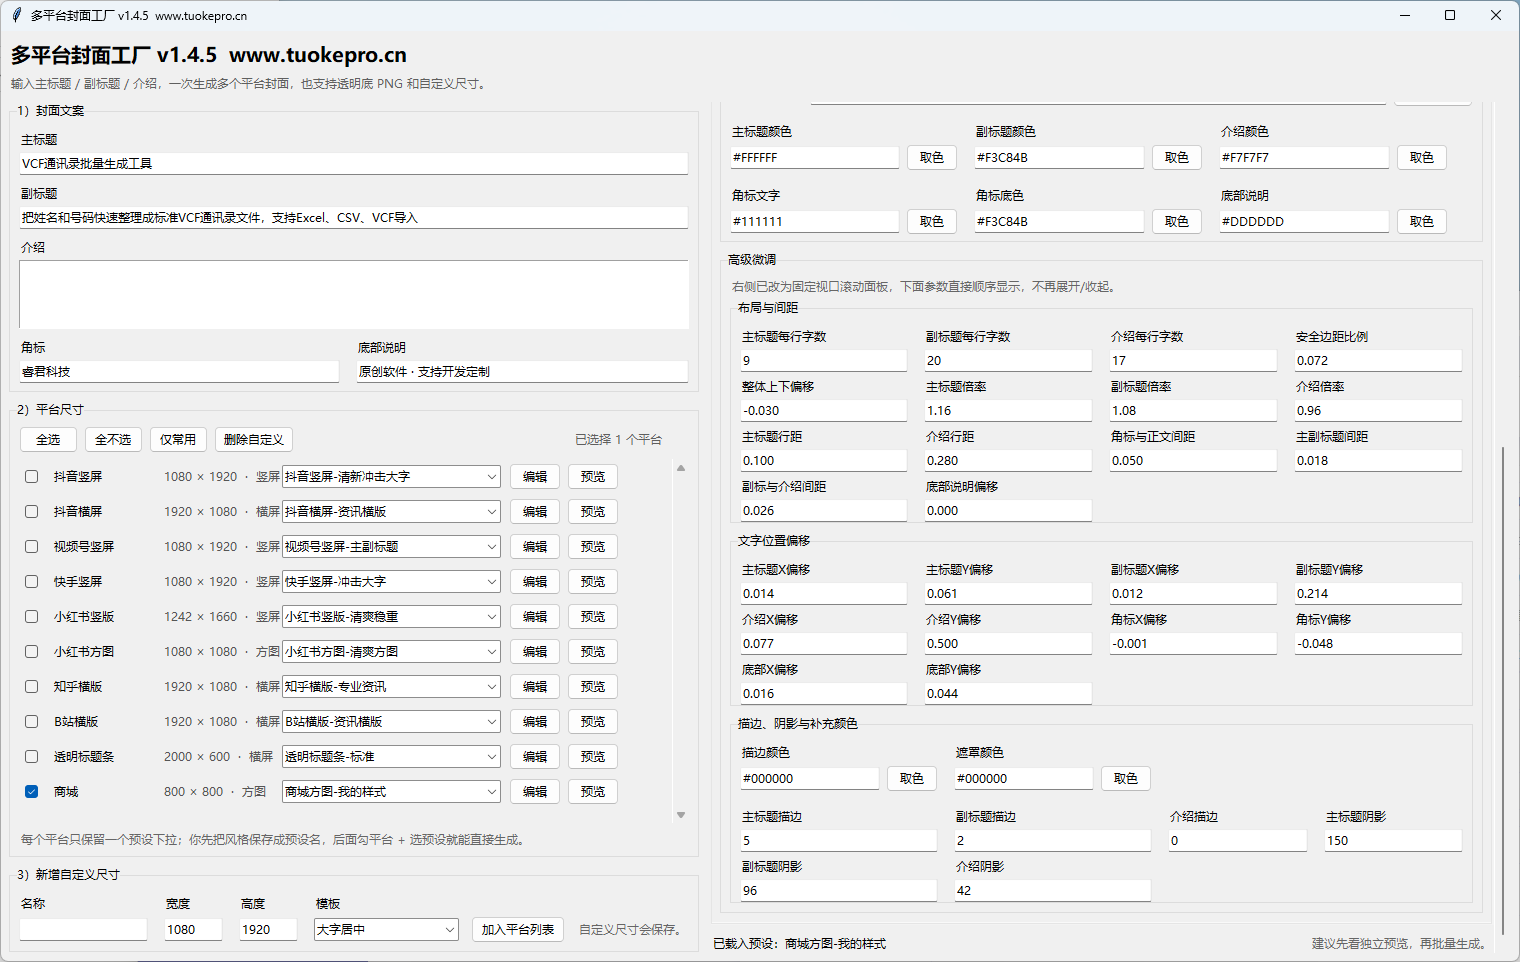Enable the 小红书竖版 checkbox
1520x962 pixels.
[x=32, y=617]
